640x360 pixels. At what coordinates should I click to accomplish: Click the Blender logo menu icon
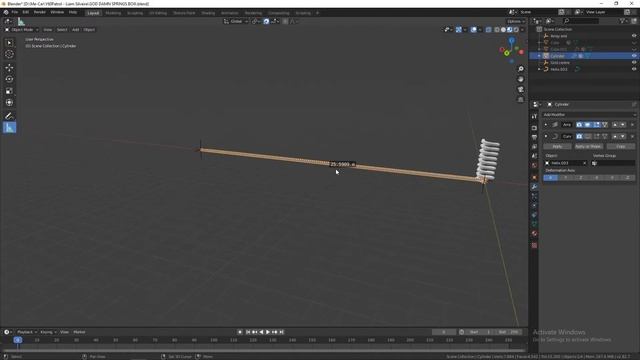[x=6, y=12]
